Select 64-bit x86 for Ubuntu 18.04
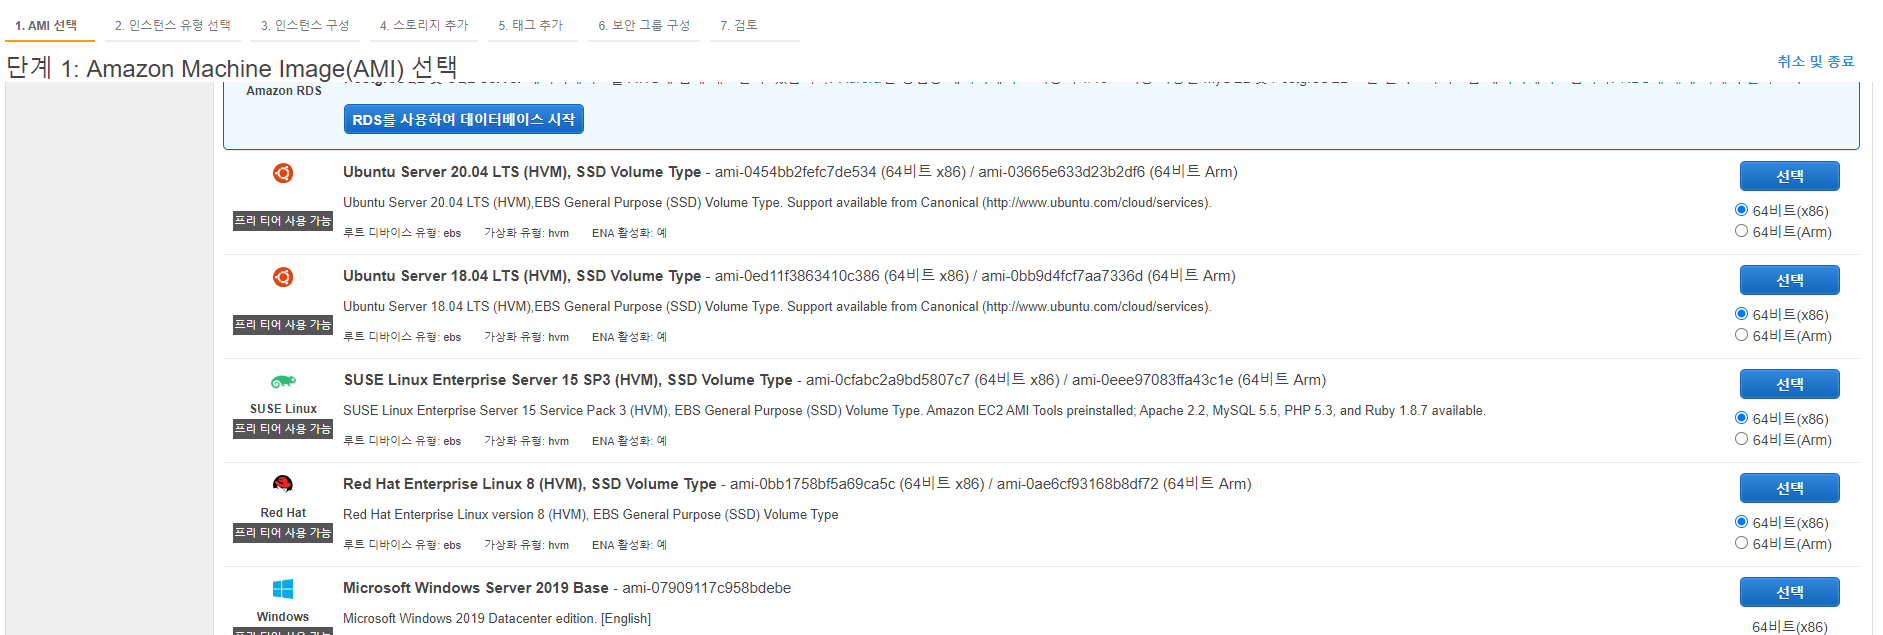The width and height of the screenshot is (1883, 635). (1741, 314)
